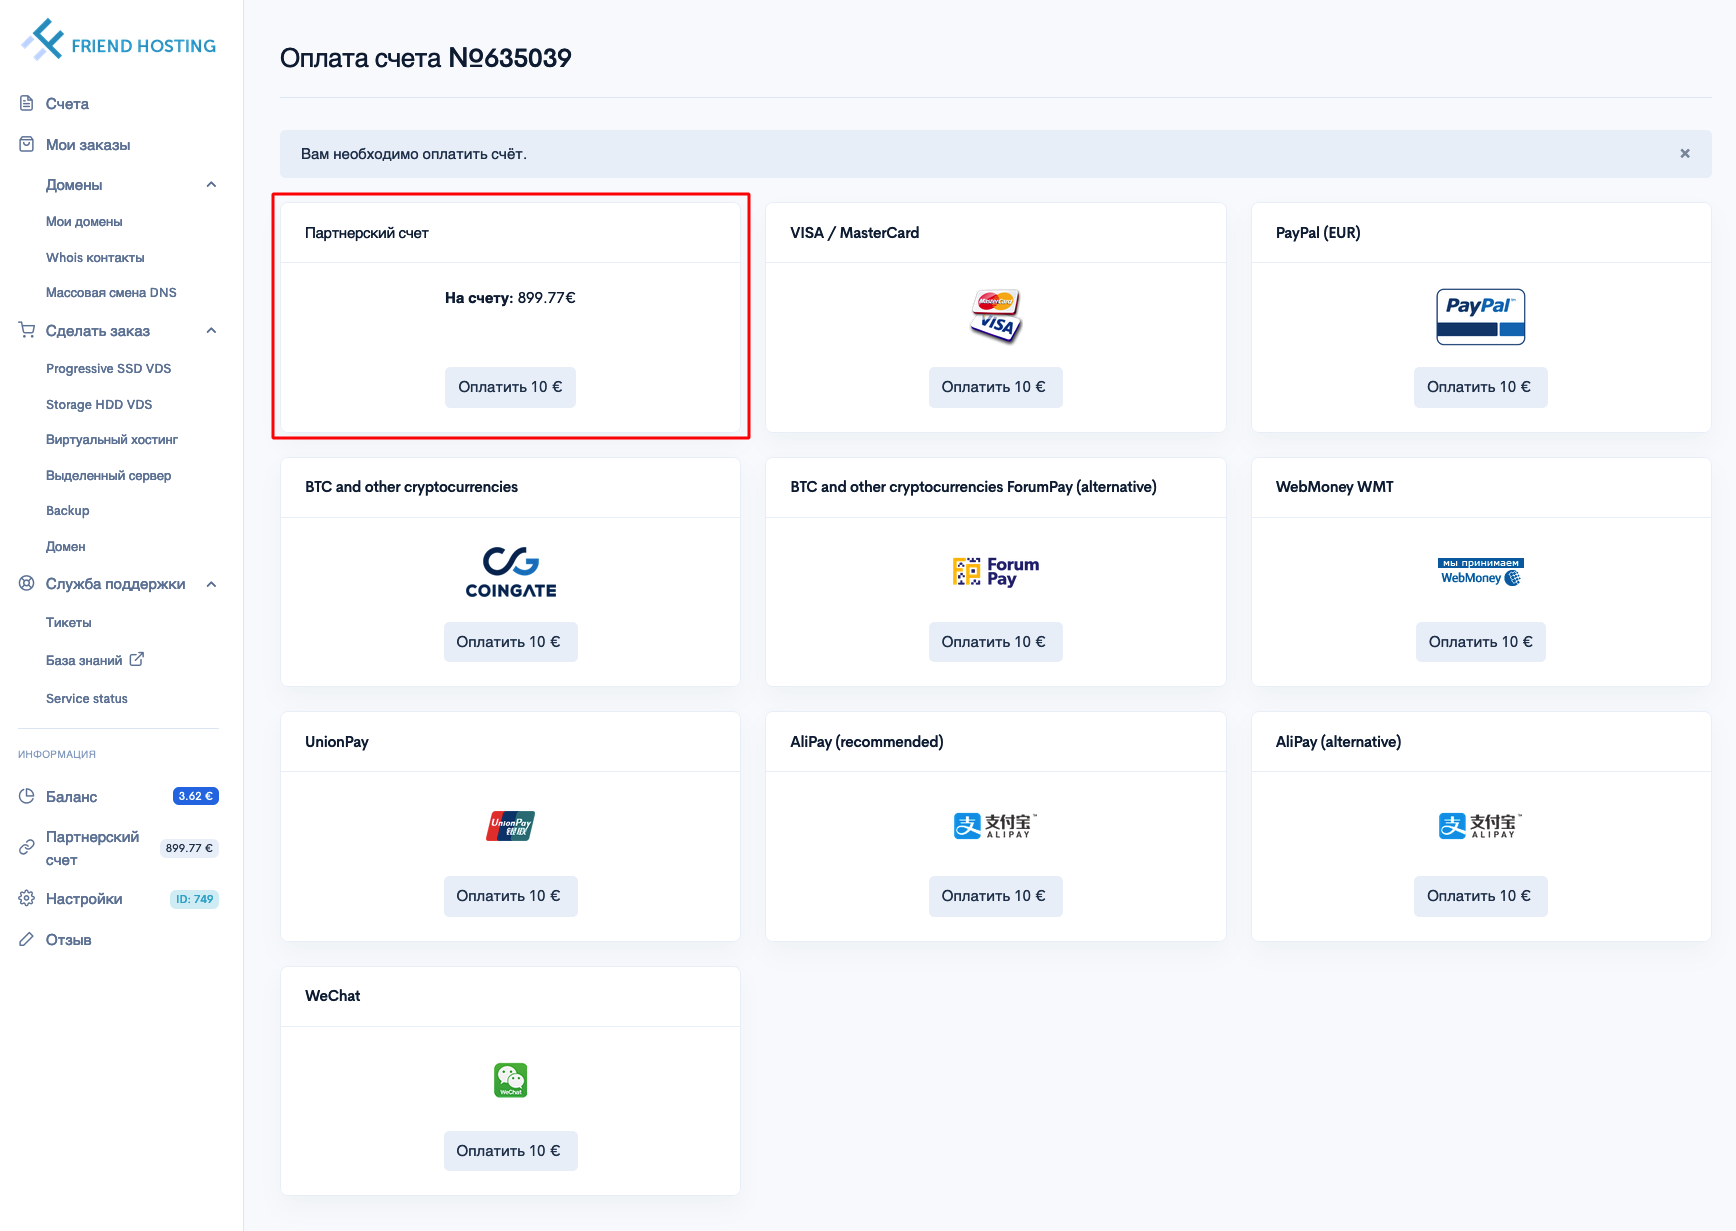The image size is (1736, 1231).
Task: Click the Настройки gear icon
Action: (27, 898)
